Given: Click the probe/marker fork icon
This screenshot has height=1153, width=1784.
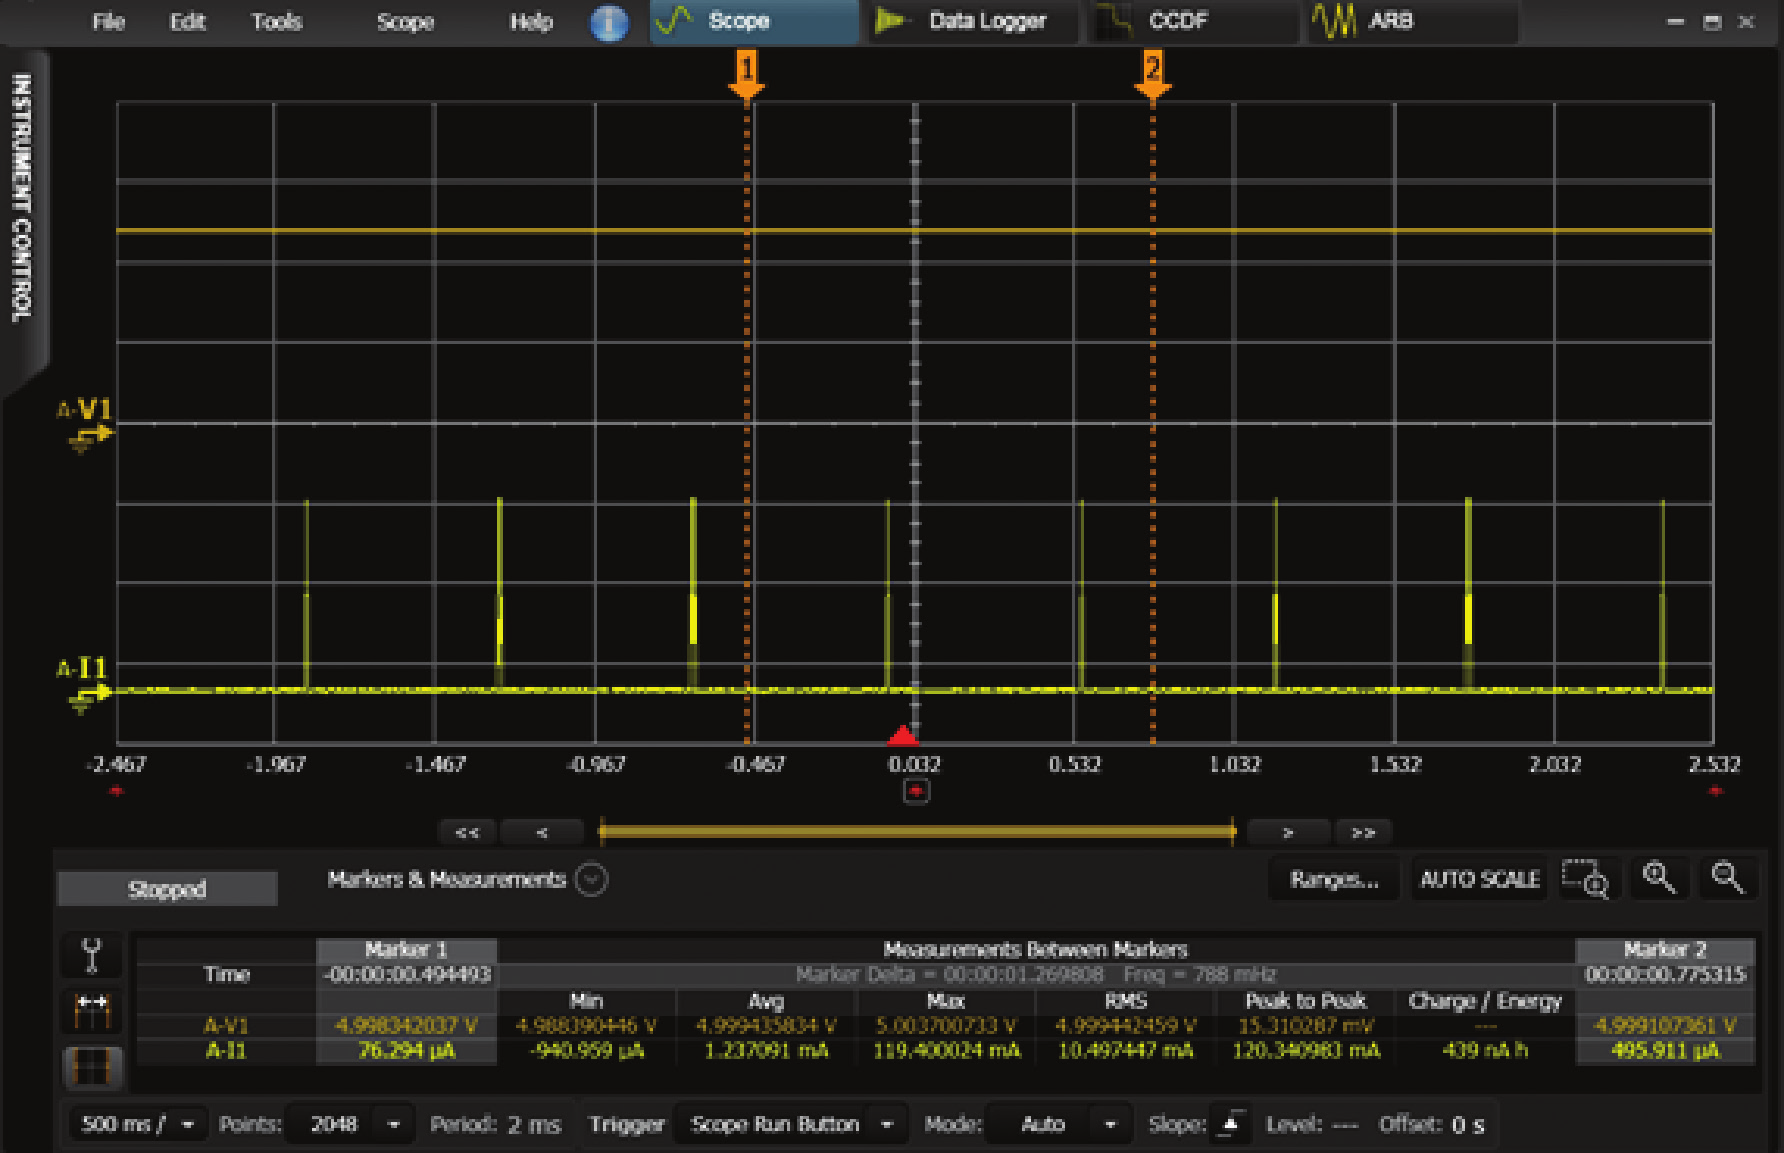Looking at the screenshot, I should click(92, 955).
